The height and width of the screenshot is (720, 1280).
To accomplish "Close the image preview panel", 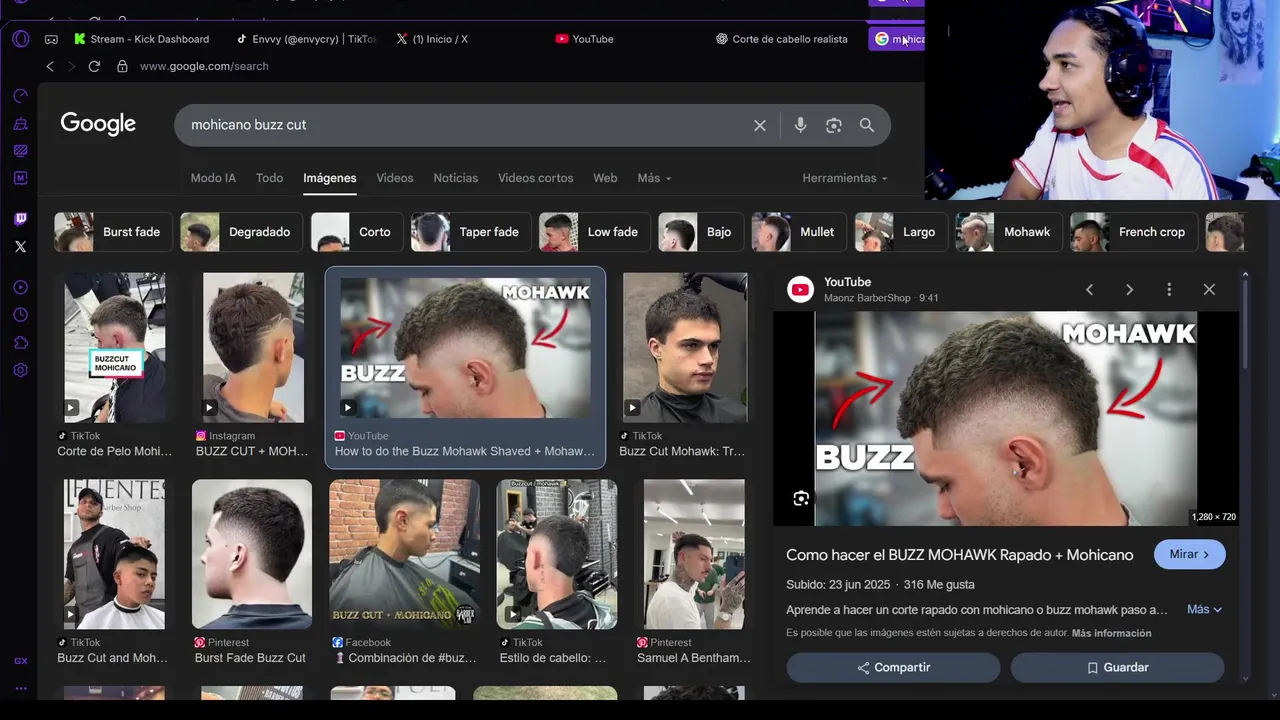I will (x=1209, y=290).
